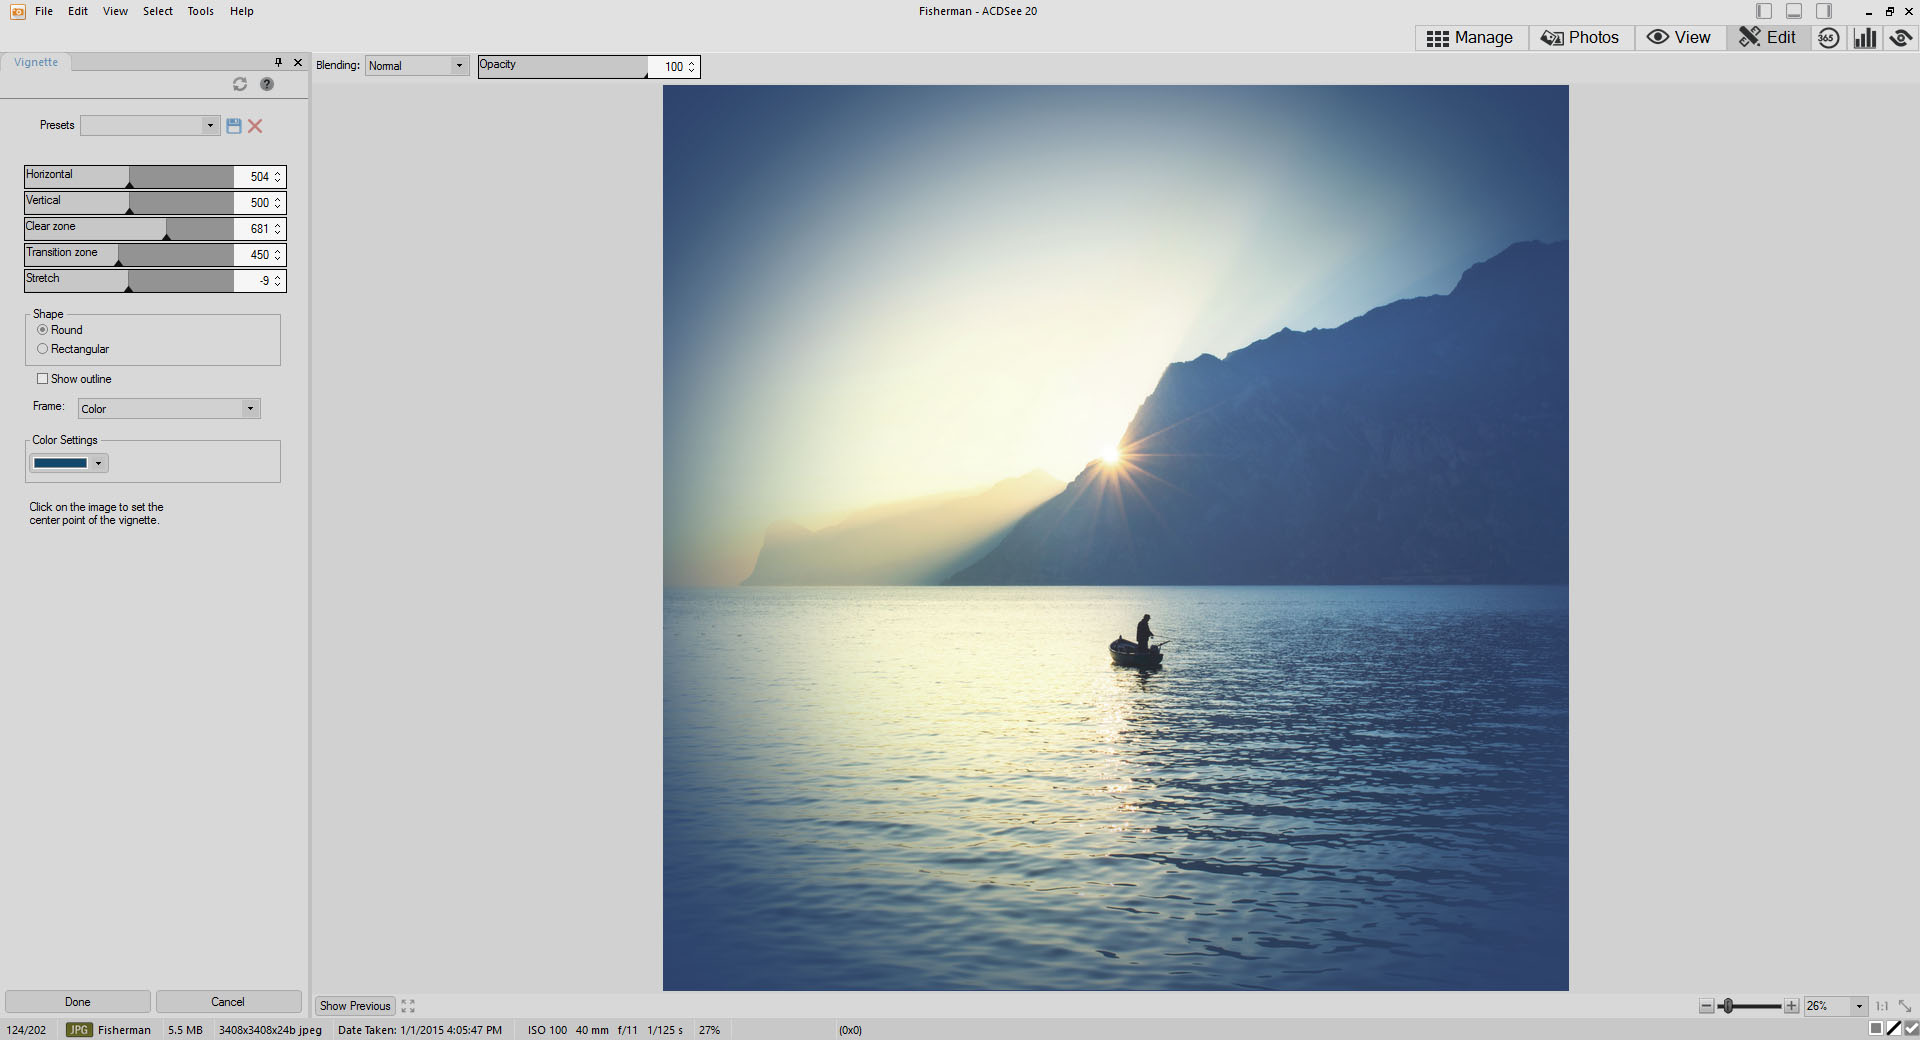Open the vignette color swatch picker

[x=68, y=463]
